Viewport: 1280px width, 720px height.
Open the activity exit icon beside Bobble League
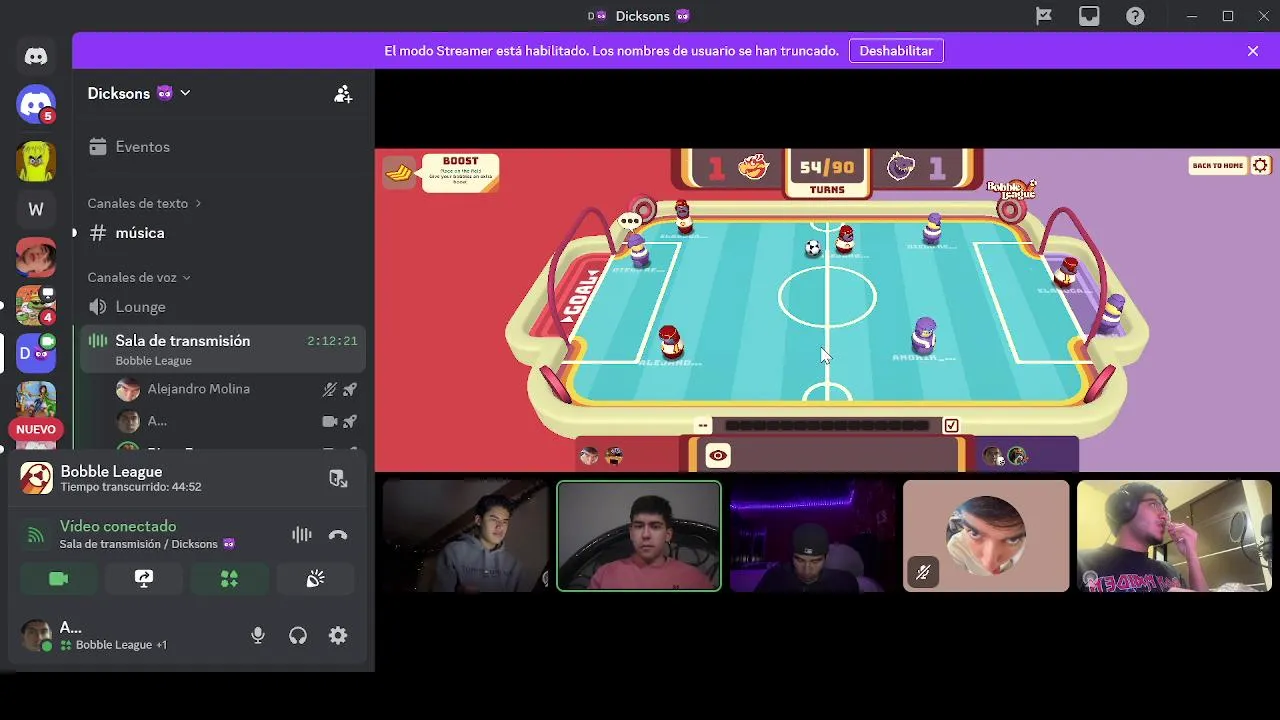tap(338, 479)
